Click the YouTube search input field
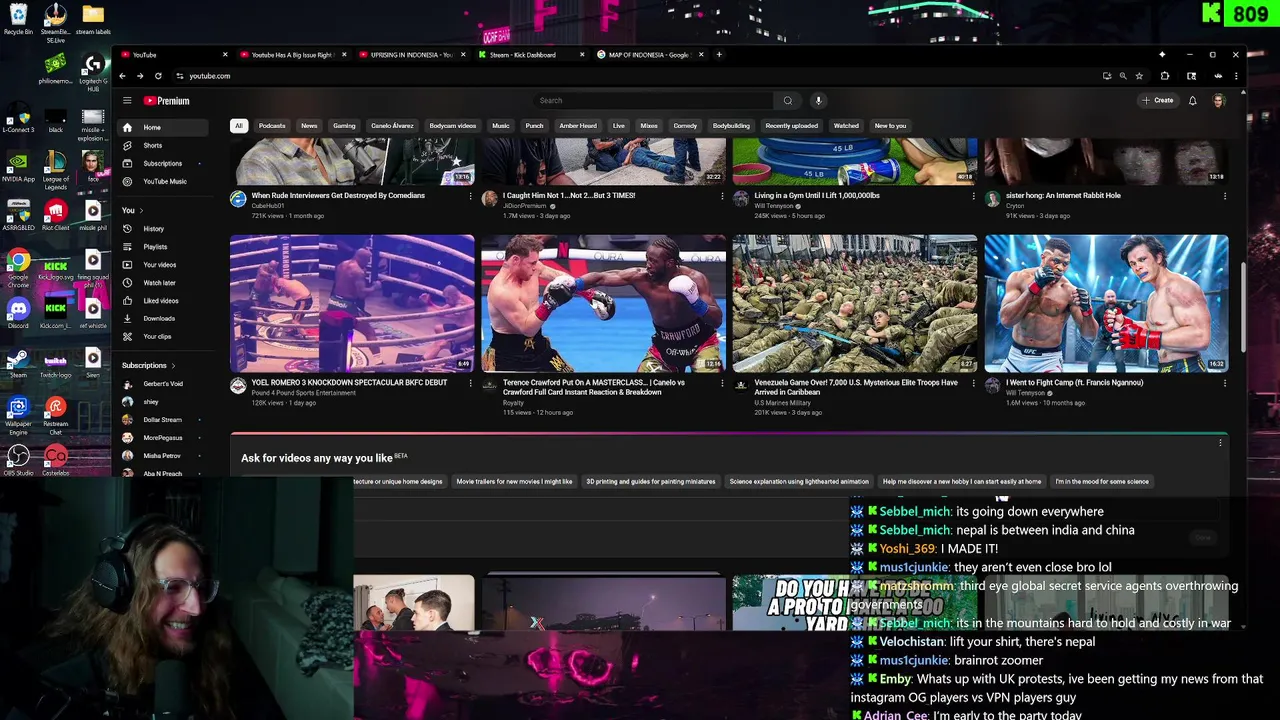Image resolution: width=1280 pixels, height=720 pixels. [653, 101]
